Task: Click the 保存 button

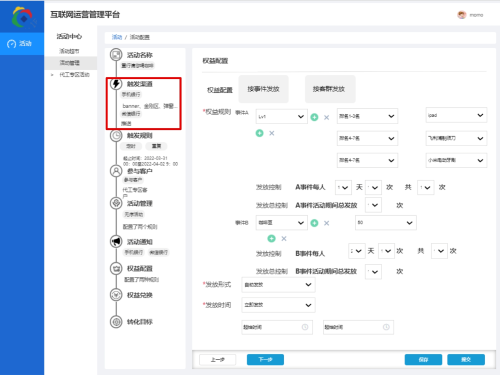Action: 423,359
